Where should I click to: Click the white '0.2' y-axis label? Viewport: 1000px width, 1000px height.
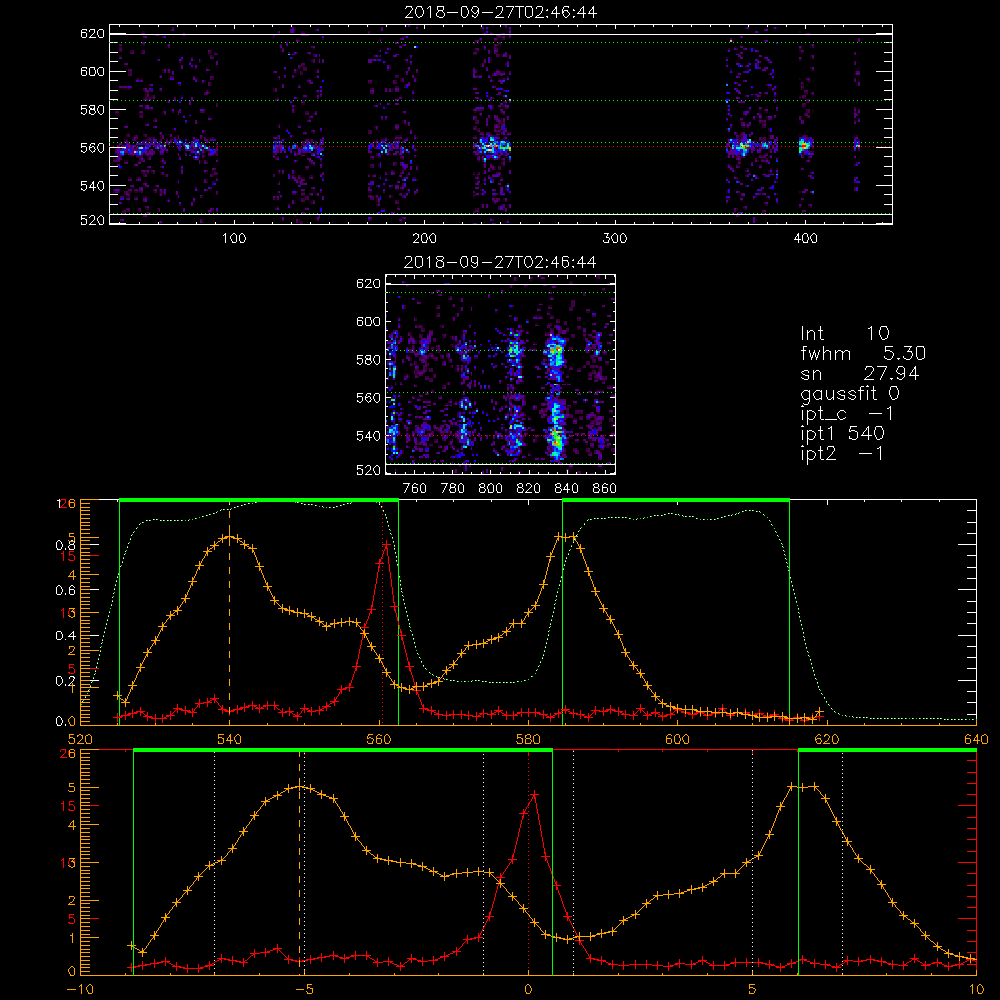(66, 680)
